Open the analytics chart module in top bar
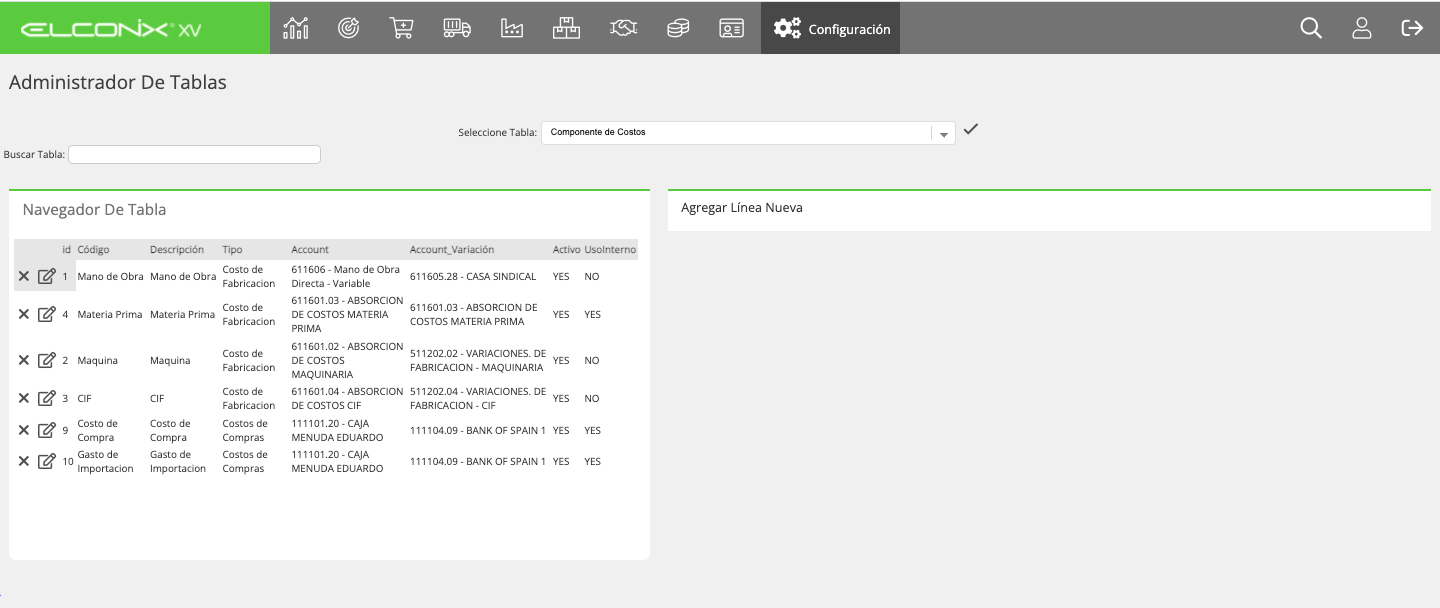 [x=296, y=28]
